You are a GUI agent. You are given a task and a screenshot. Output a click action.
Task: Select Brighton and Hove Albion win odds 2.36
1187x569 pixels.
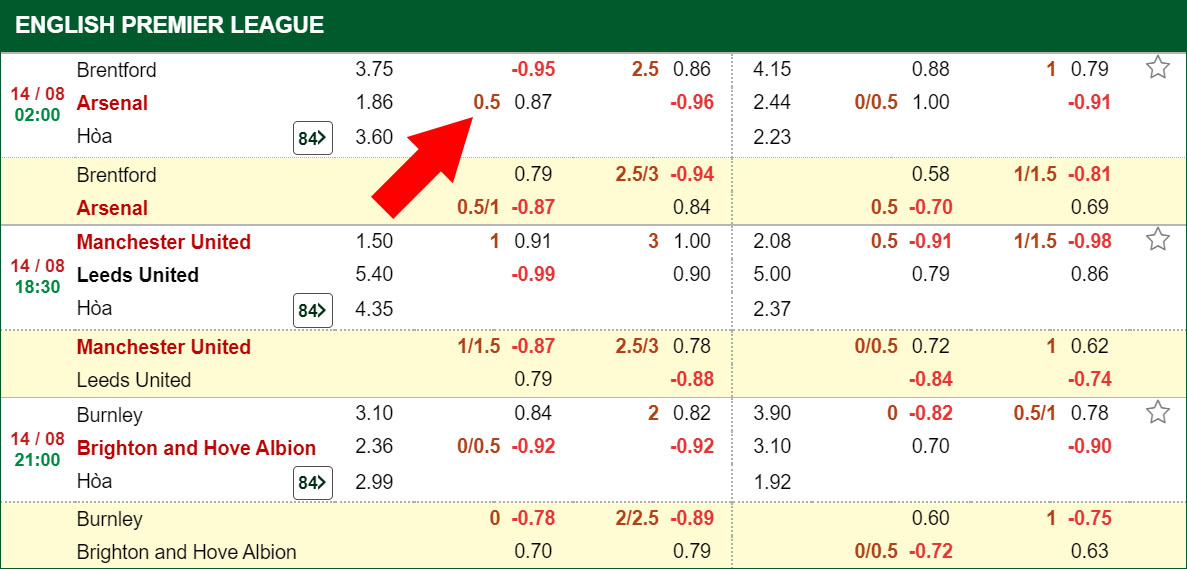pos(374,446)
